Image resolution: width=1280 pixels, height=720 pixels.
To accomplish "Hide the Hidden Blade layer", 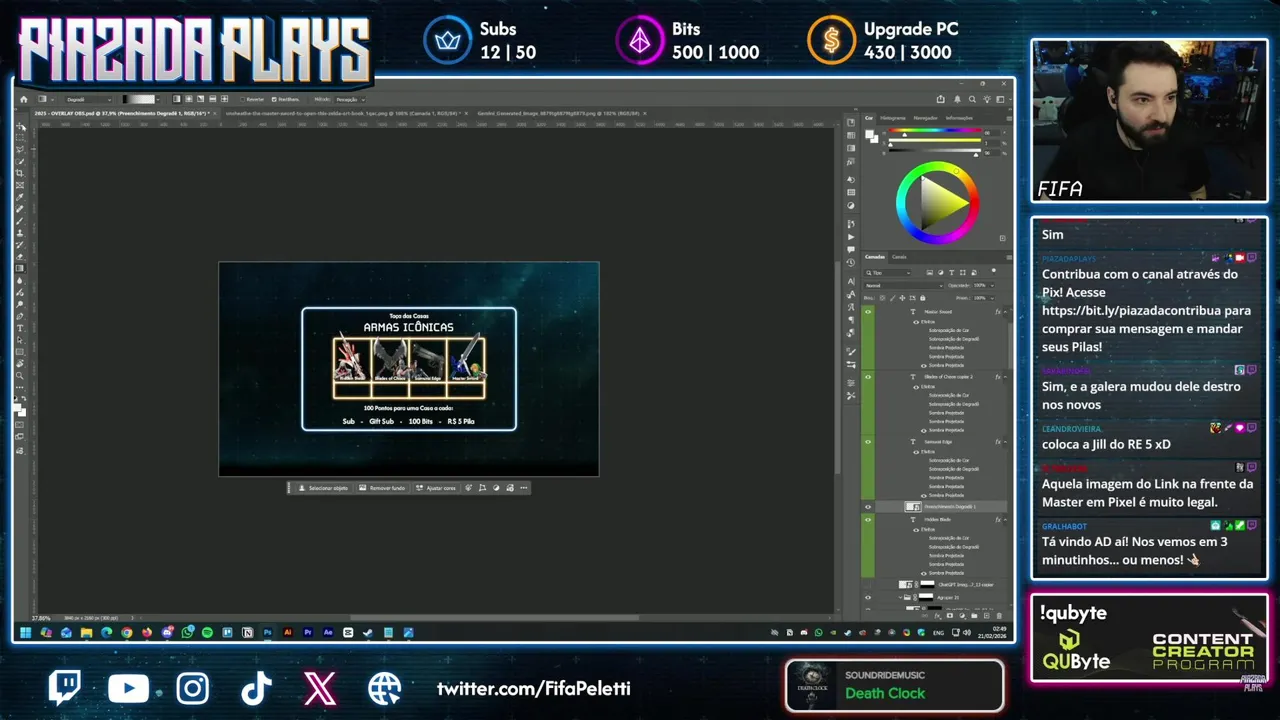I will 867,520.
